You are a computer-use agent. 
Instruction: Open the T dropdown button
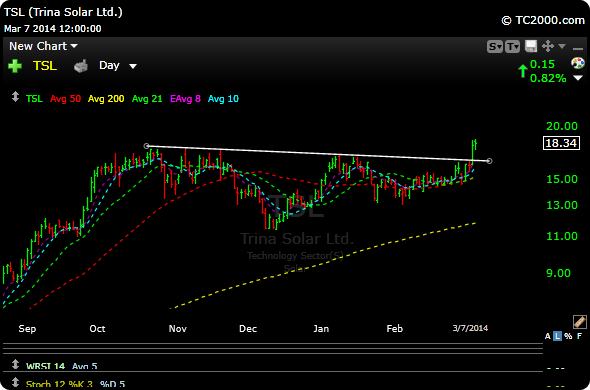click(512, 47)
